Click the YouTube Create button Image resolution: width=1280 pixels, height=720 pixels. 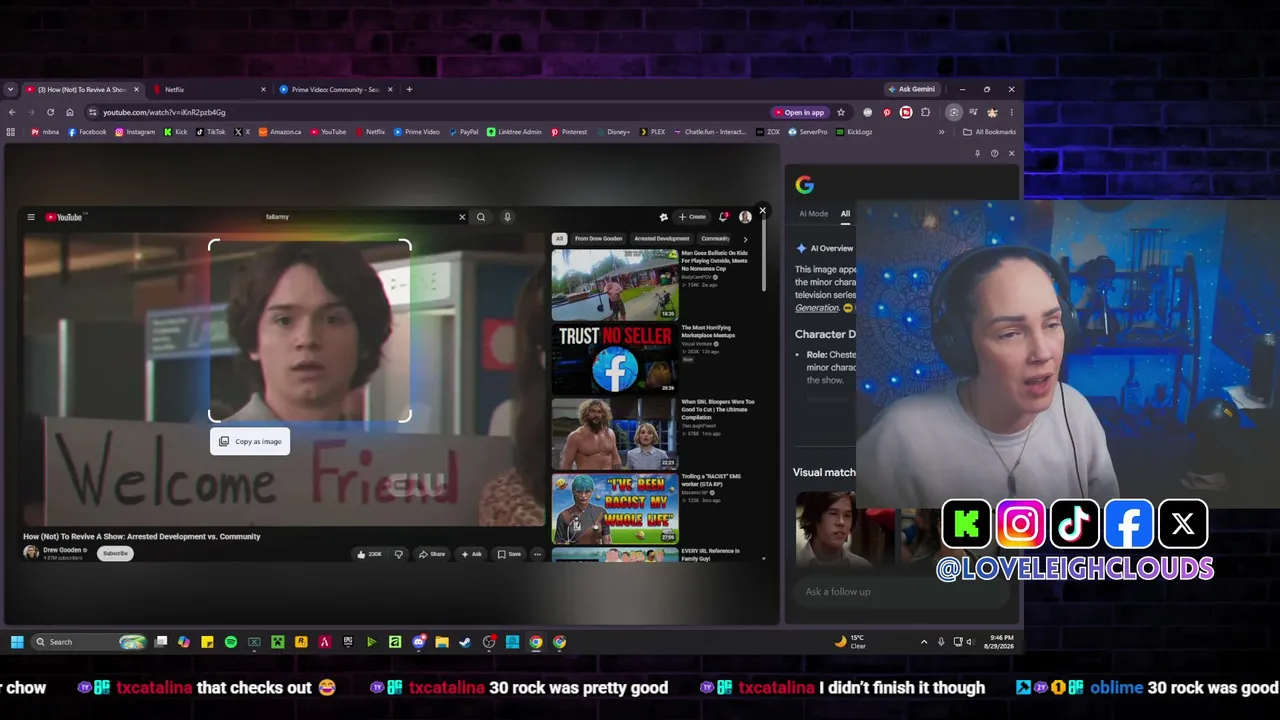(x=692, y=217)
